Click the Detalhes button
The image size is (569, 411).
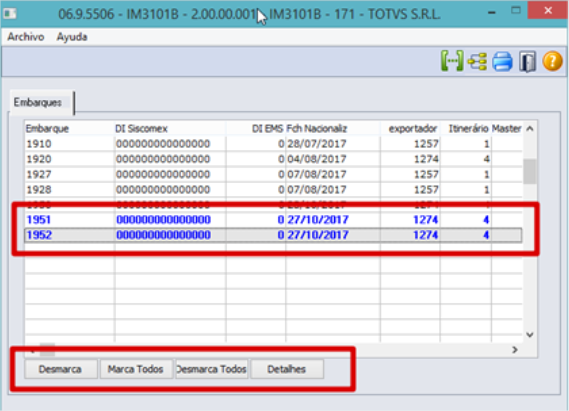point(287,369)
